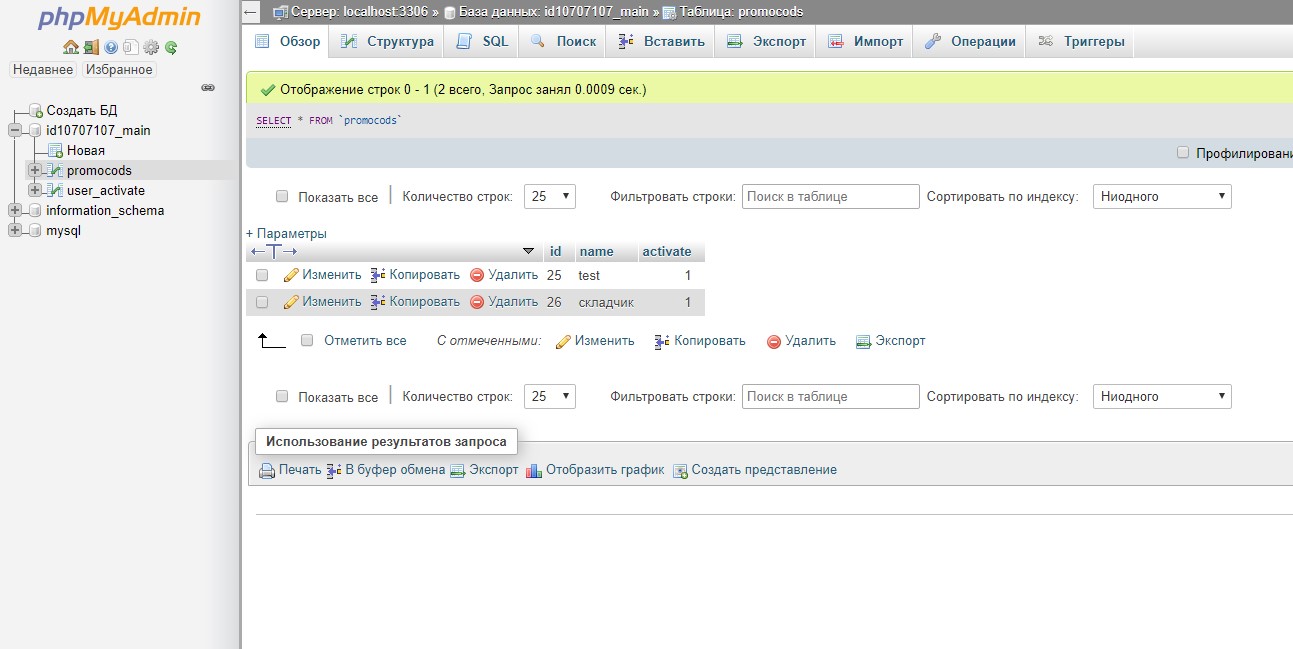
Task: Click pencil edit icon for row test
Action: click(x=291, y=275)
